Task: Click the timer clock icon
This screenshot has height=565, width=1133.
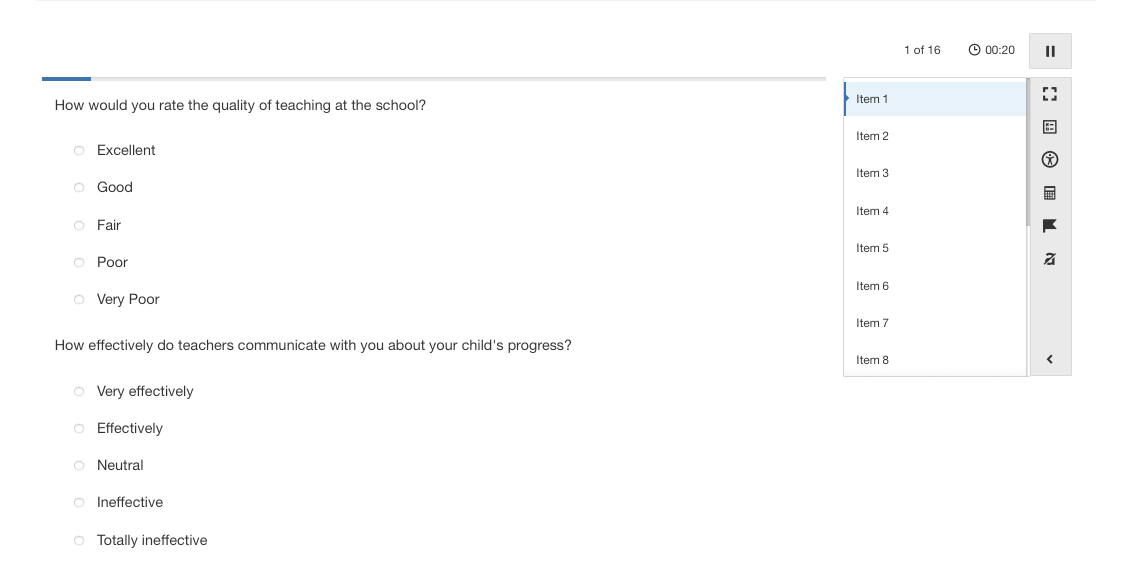Action: click(974, 50)
